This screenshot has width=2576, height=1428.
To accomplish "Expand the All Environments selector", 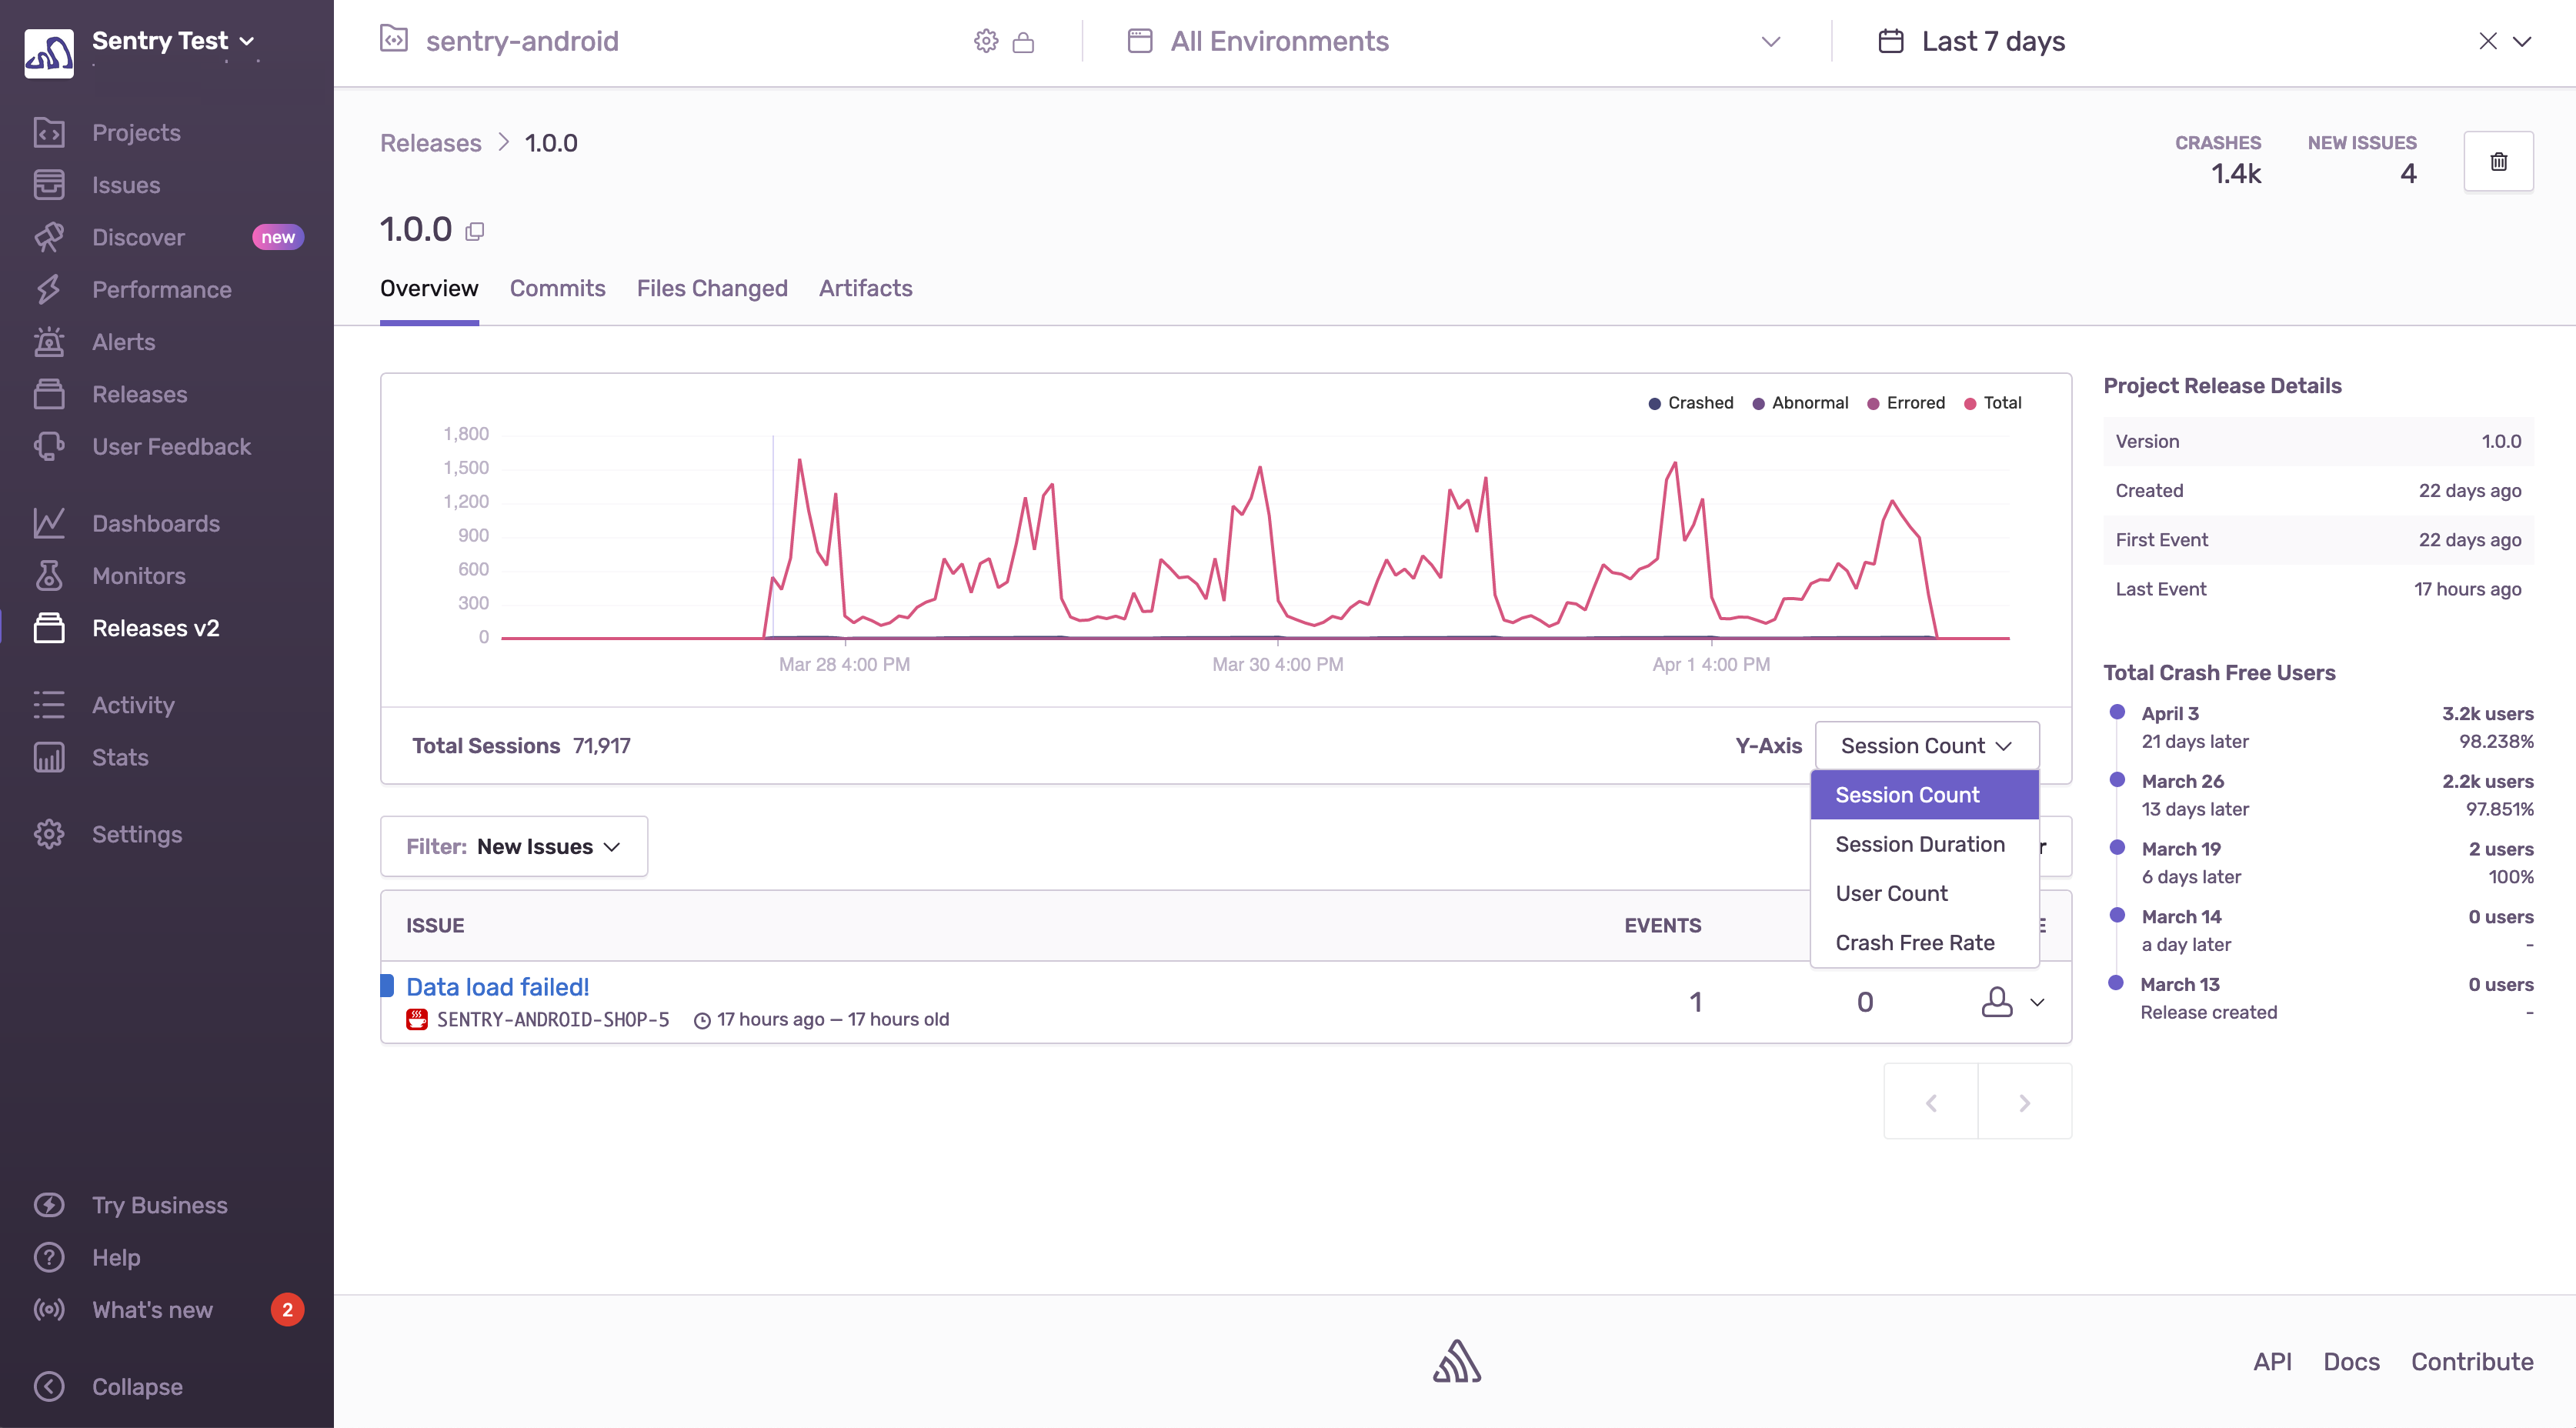I will 1455,42.
